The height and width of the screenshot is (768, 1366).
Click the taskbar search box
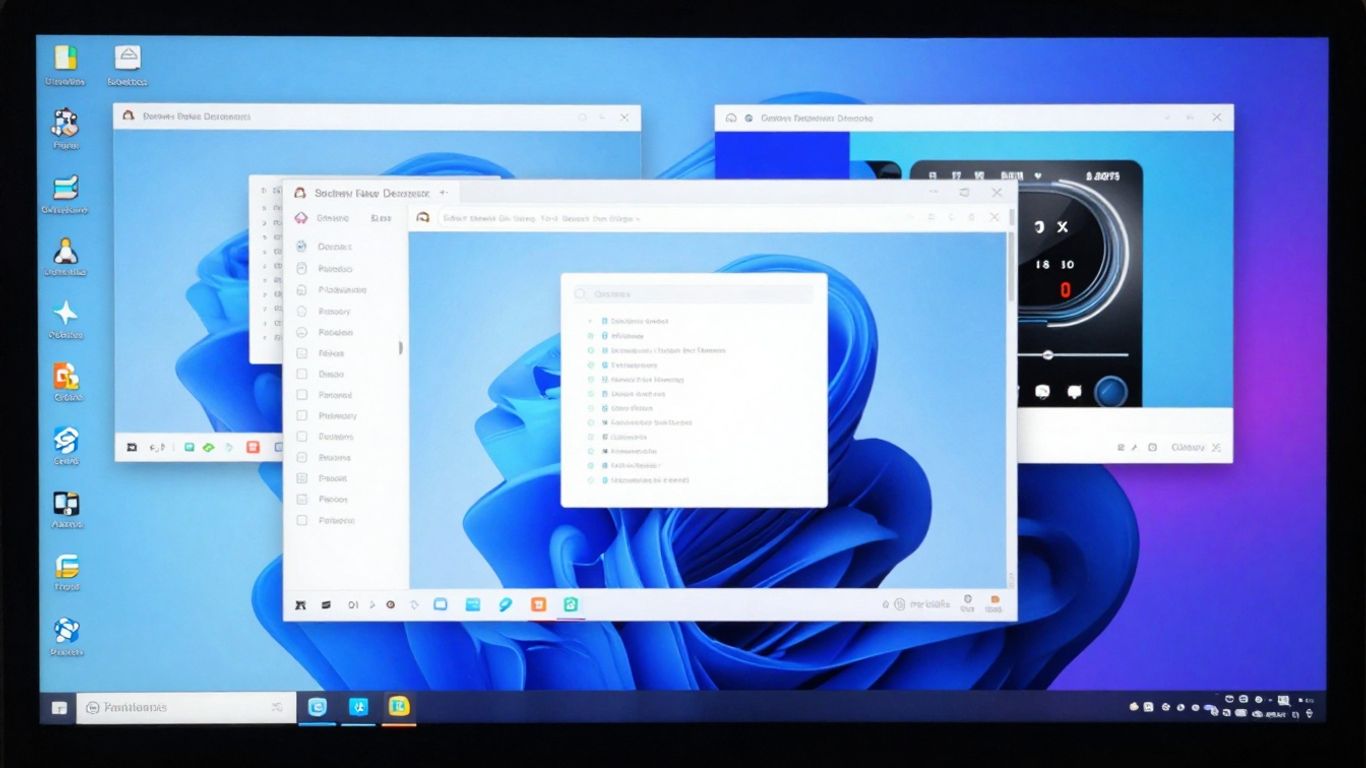pyautogui.click(x=186, y=707)
